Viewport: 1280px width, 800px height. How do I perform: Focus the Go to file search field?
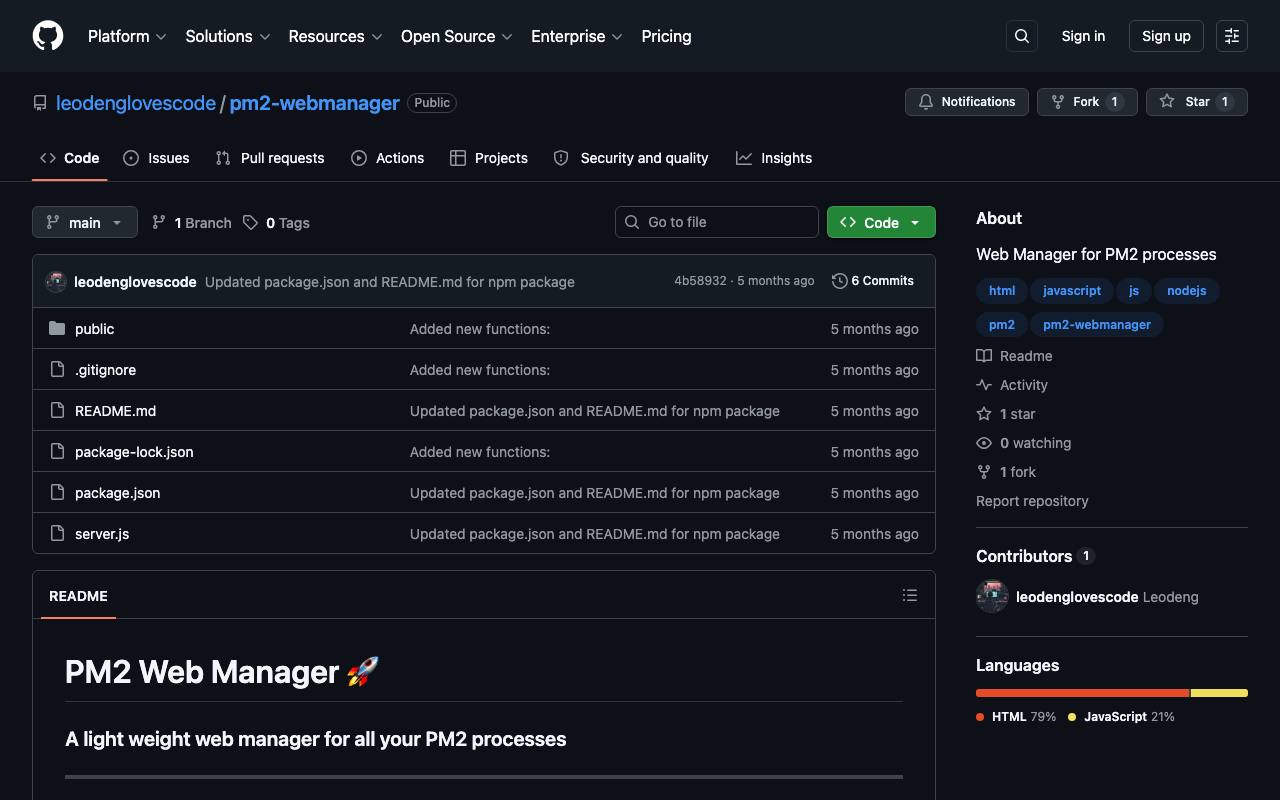point(717,222)
